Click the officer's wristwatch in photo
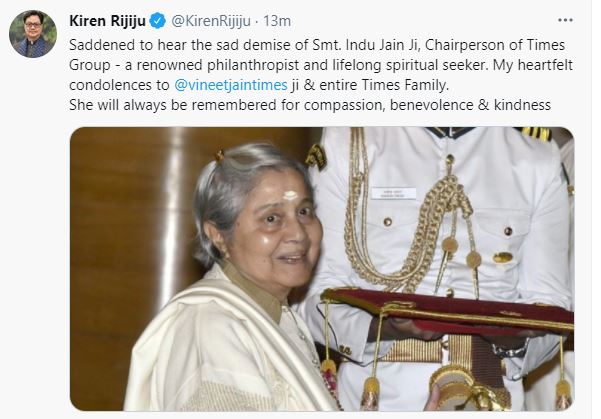Screen dimensions: 601x419 511,350
